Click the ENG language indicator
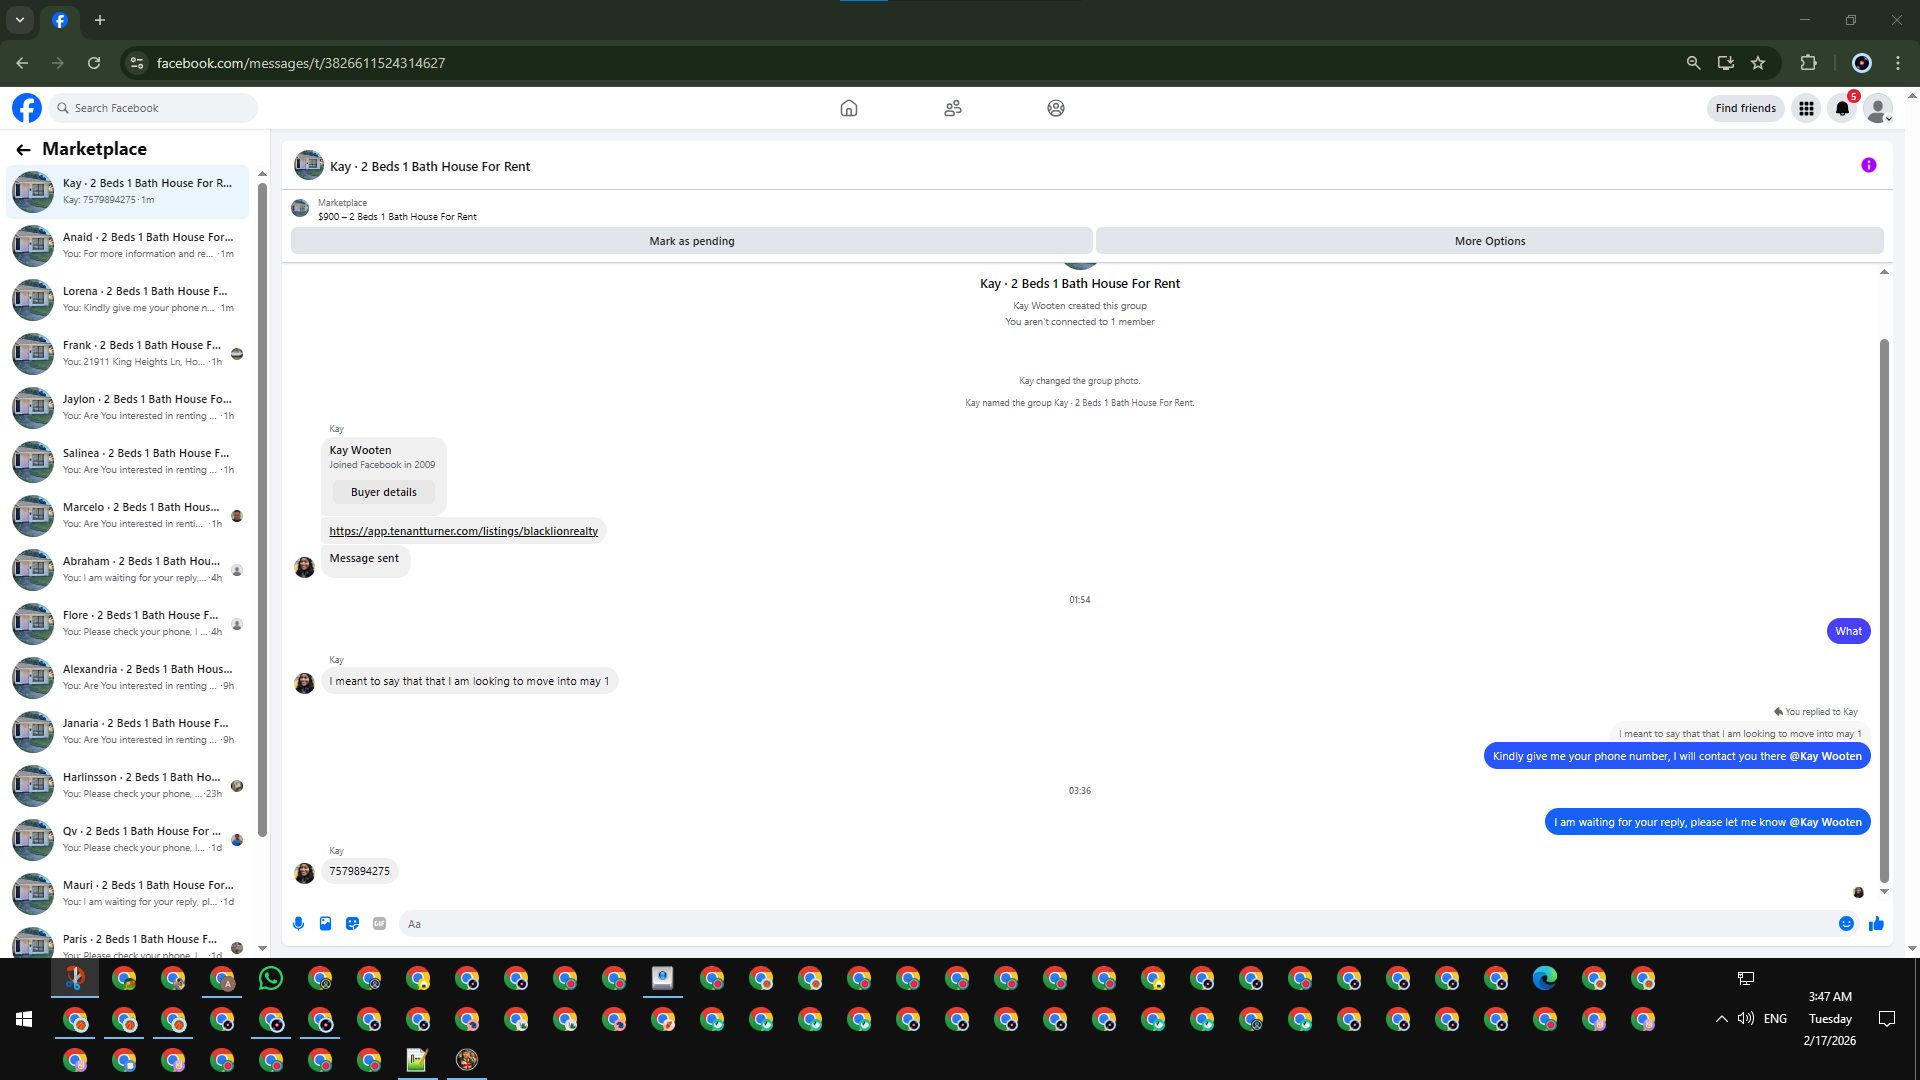This screenshot has height=1080, width=1920. 1775,1019
